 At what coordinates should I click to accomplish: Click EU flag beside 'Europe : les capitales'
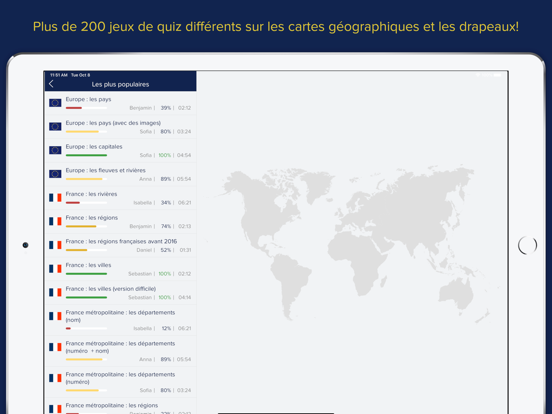(x=55, y=150)
